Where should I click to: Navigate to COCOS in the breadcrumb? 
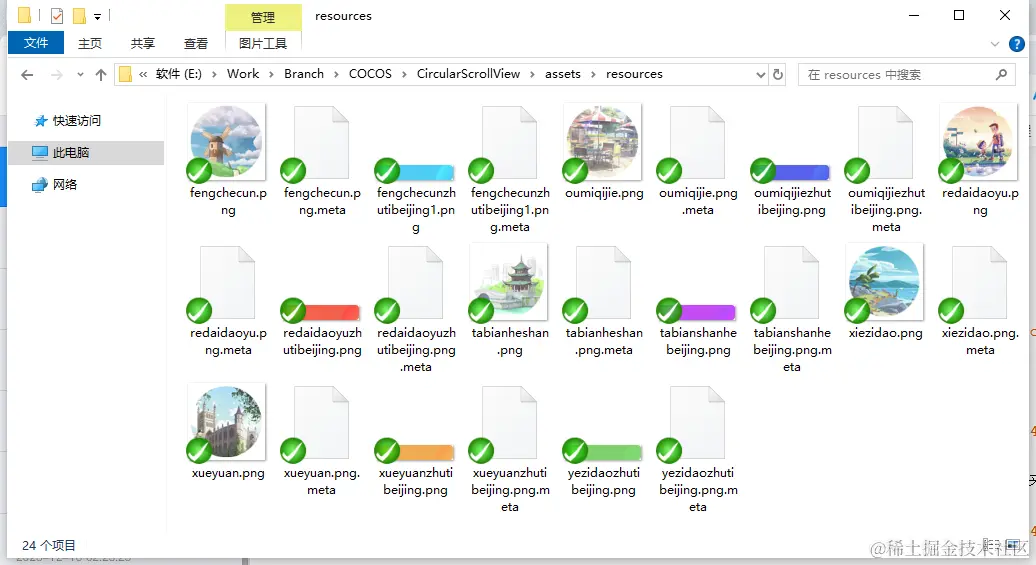click(x=370, y=74)
